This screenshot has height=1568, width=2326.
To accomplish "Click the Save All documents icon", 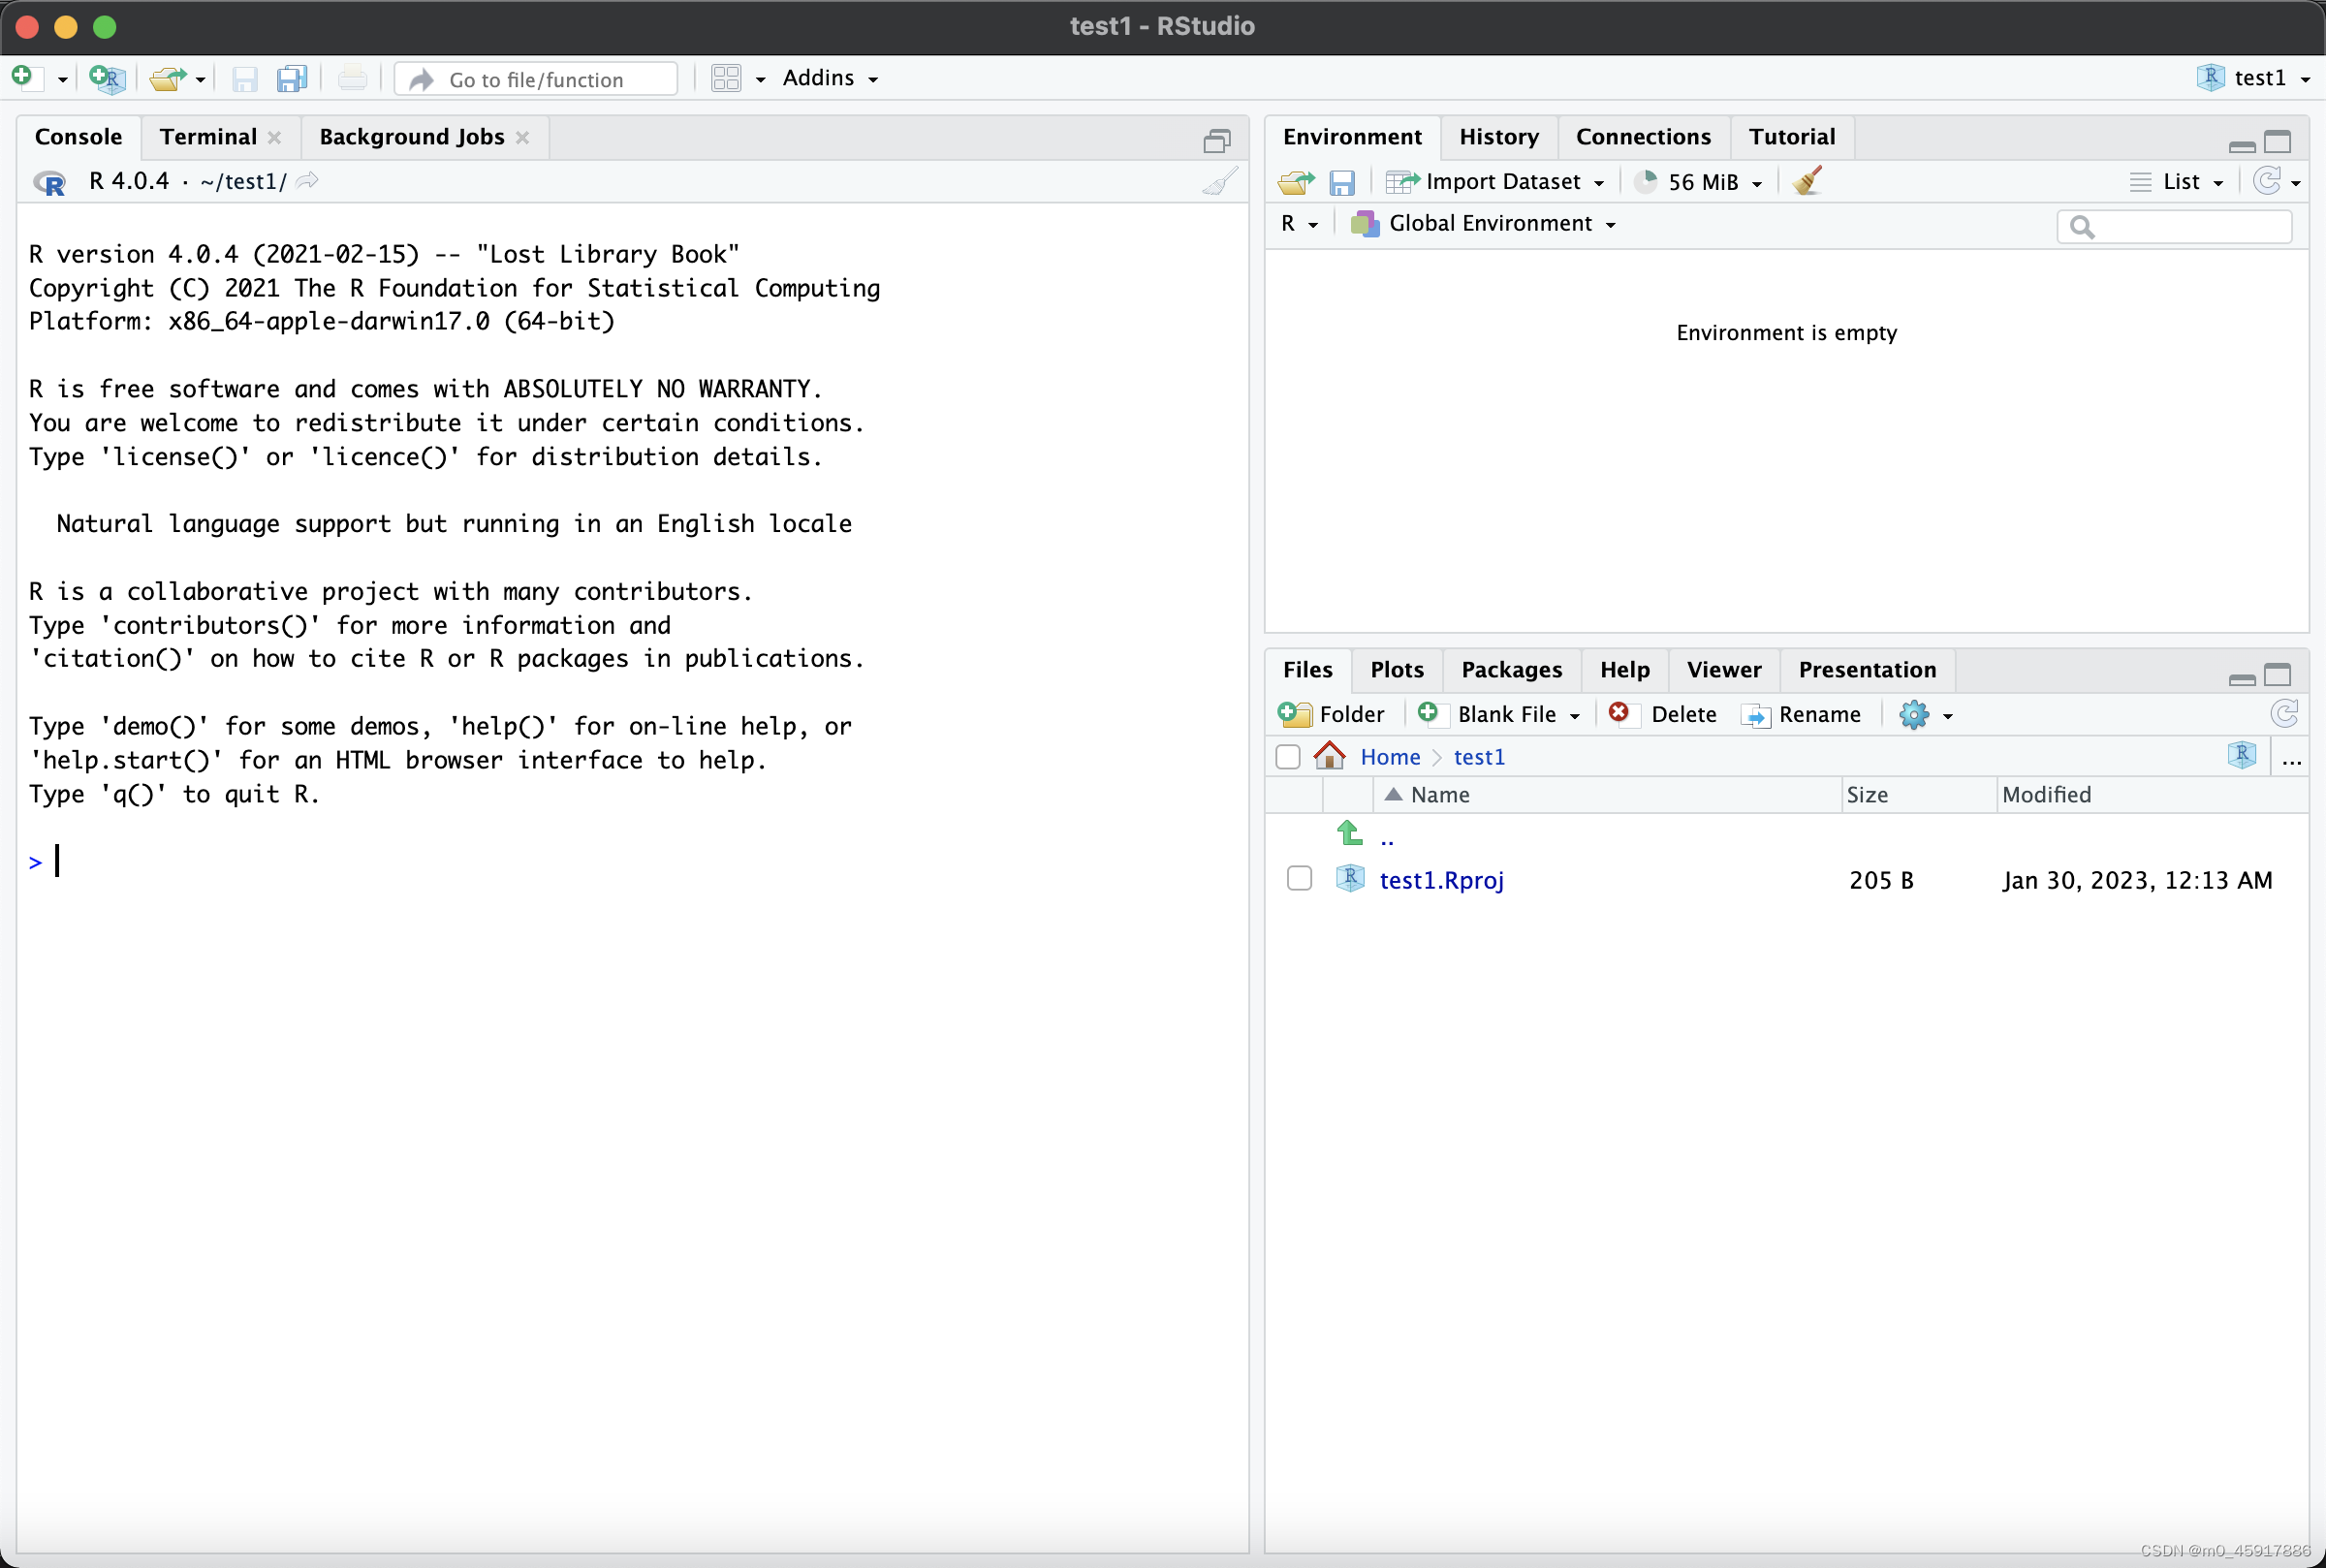I will [x=291, y=78].
